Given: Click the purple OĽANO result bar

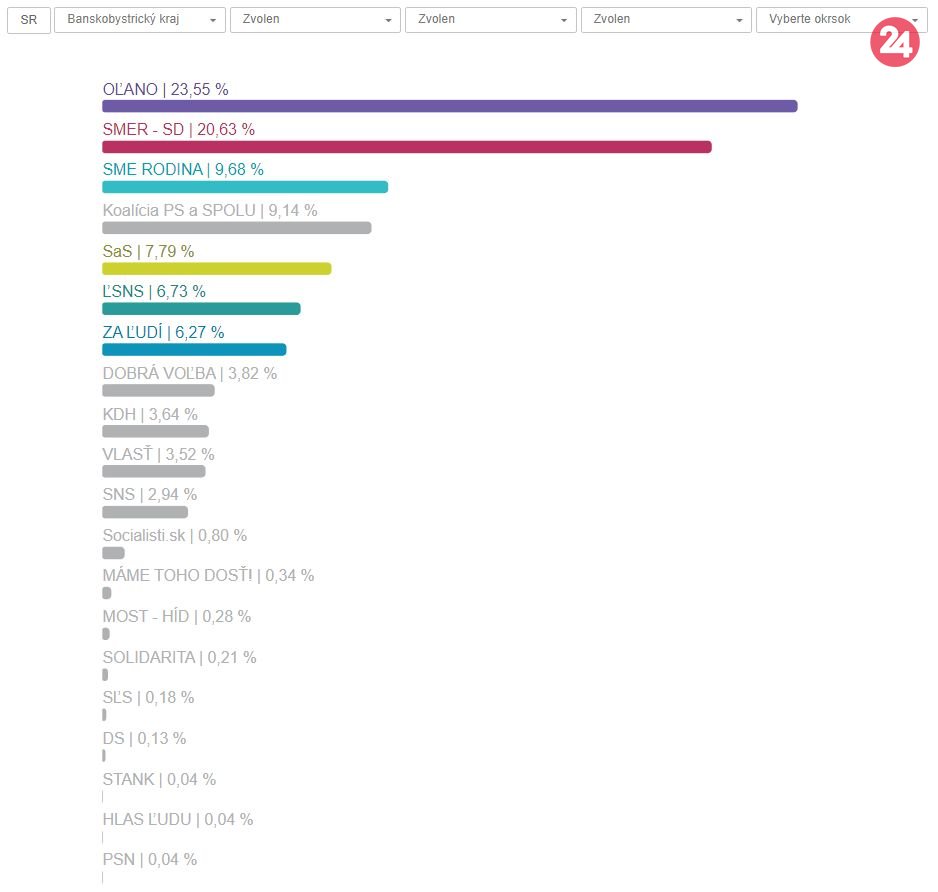Looking at the screenshot, I should 449,106.
